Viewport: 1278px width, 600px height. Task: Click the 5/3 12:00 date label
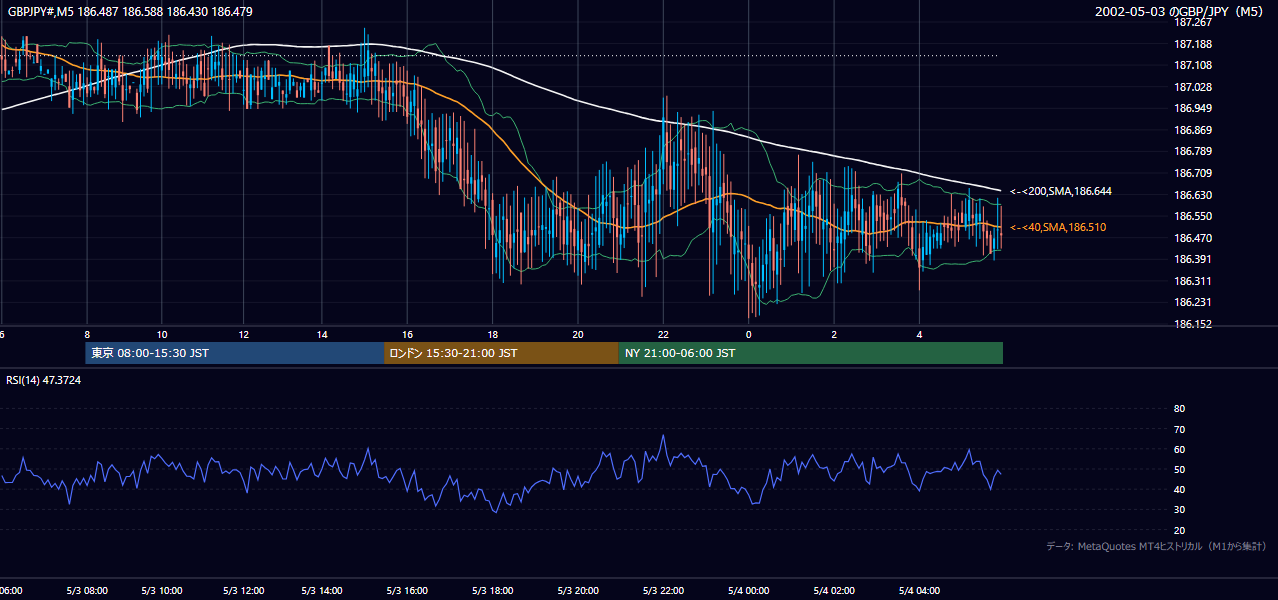tap(243, 590)
